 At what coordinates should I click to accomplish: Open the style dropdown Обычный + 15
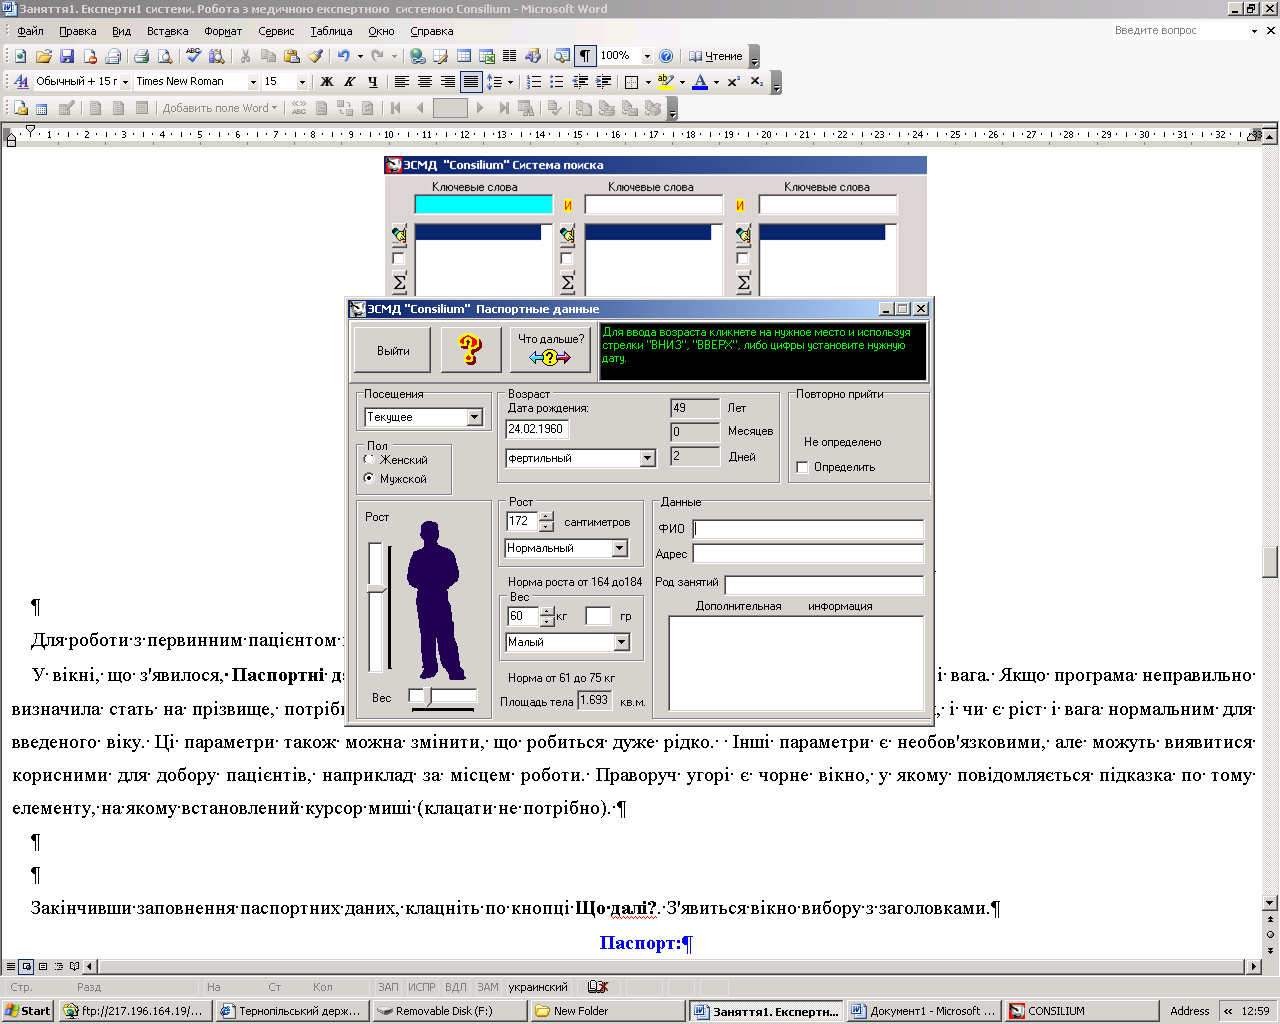tap(125, 82)
